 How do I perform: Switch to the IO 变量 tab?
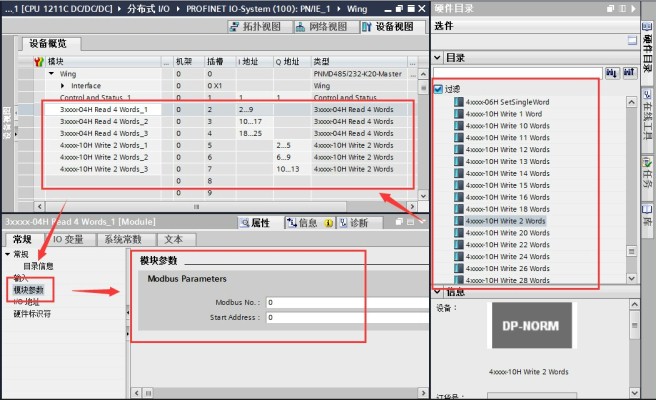click(x=71, y=240)
